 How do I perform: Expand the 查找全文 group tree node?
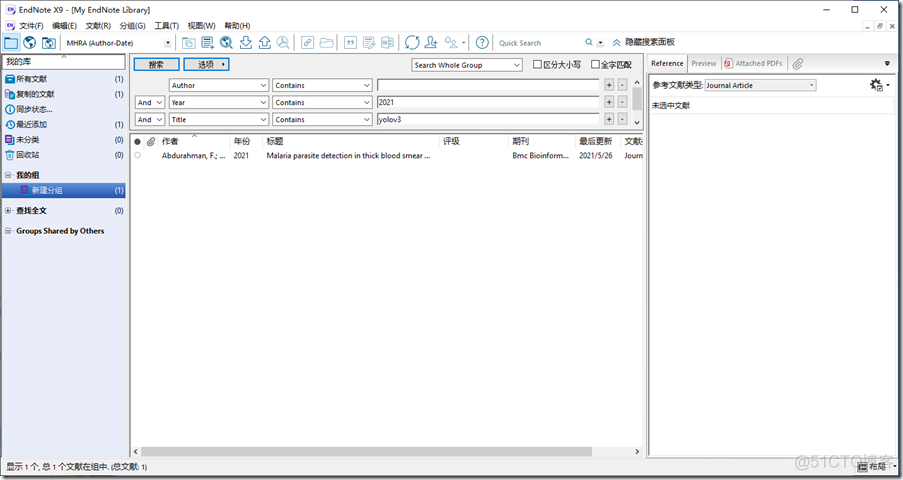[8, 211]
